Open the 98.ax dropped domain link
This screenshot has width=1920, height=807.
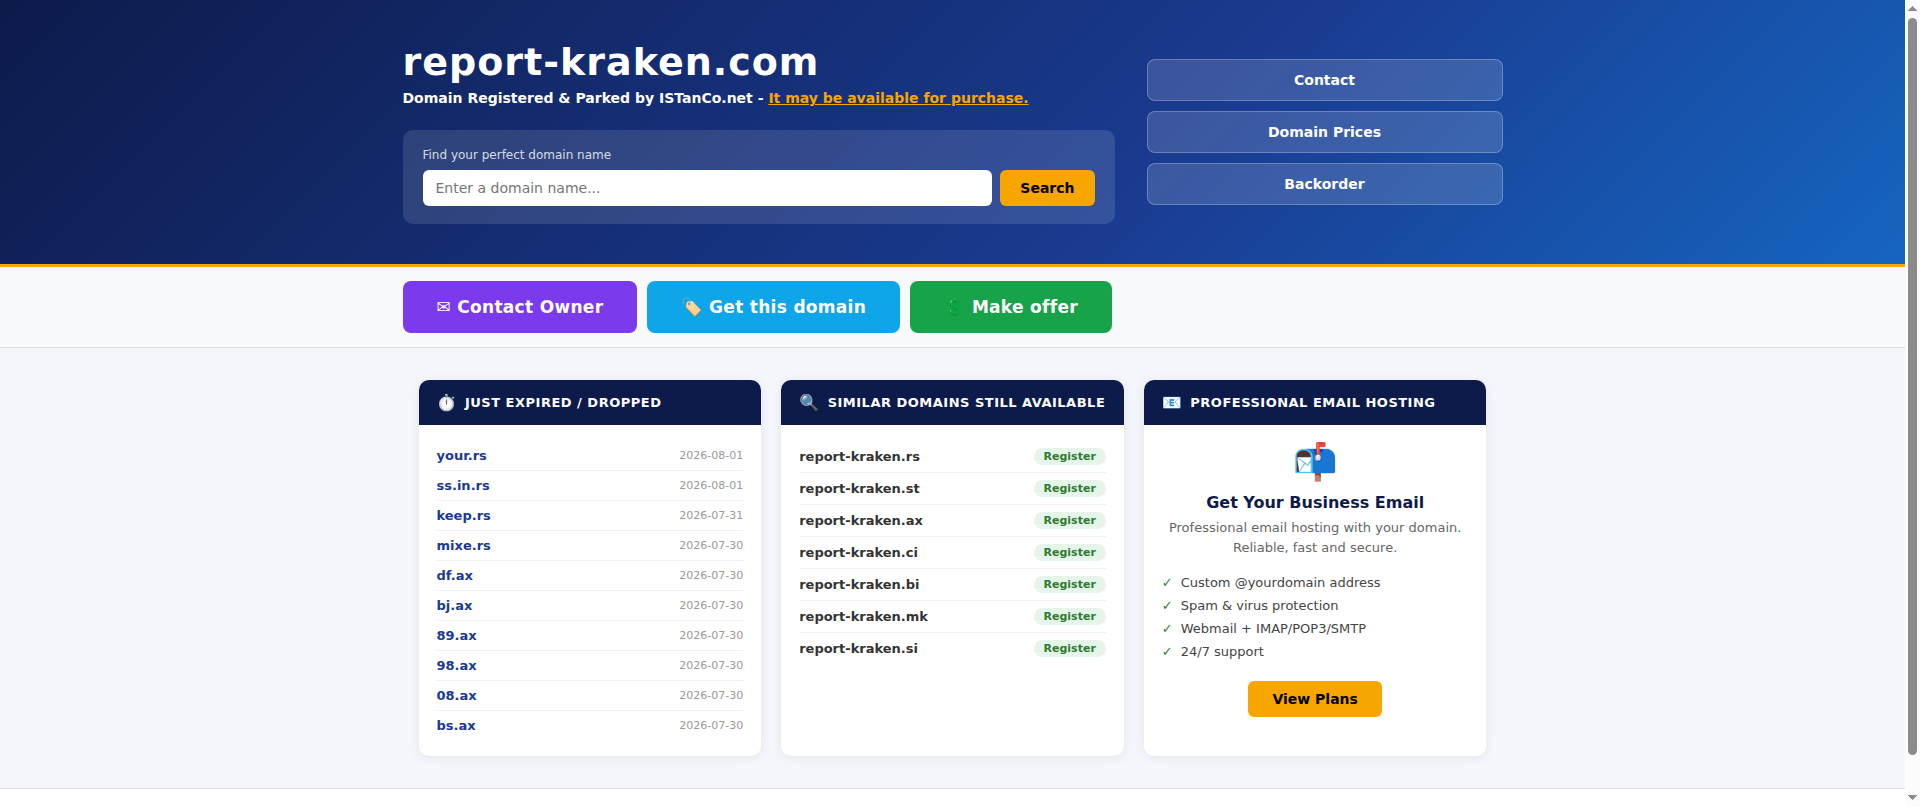tap(457, 665)
